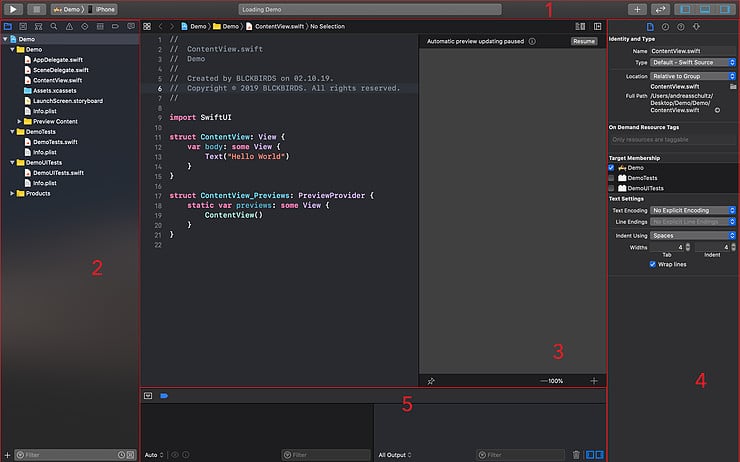Click the code review arrows button
This screenshot has height=462, width=740.
(x=661, y=8)
